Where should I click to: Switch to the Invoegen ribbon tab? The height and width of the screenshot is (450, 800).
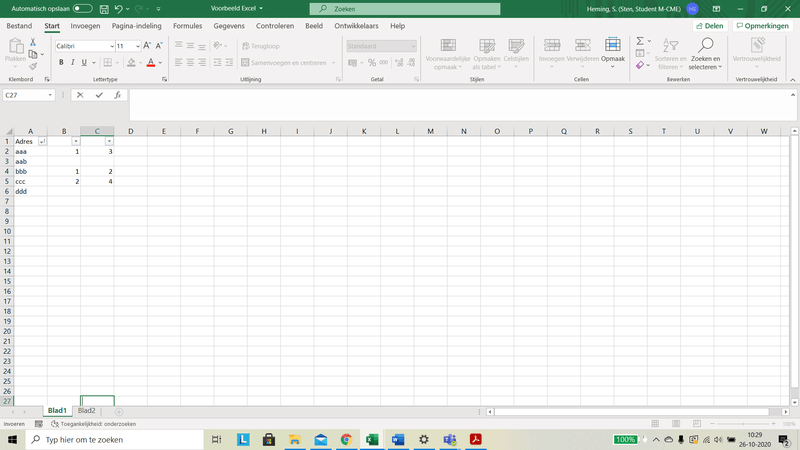click(85, 26)
